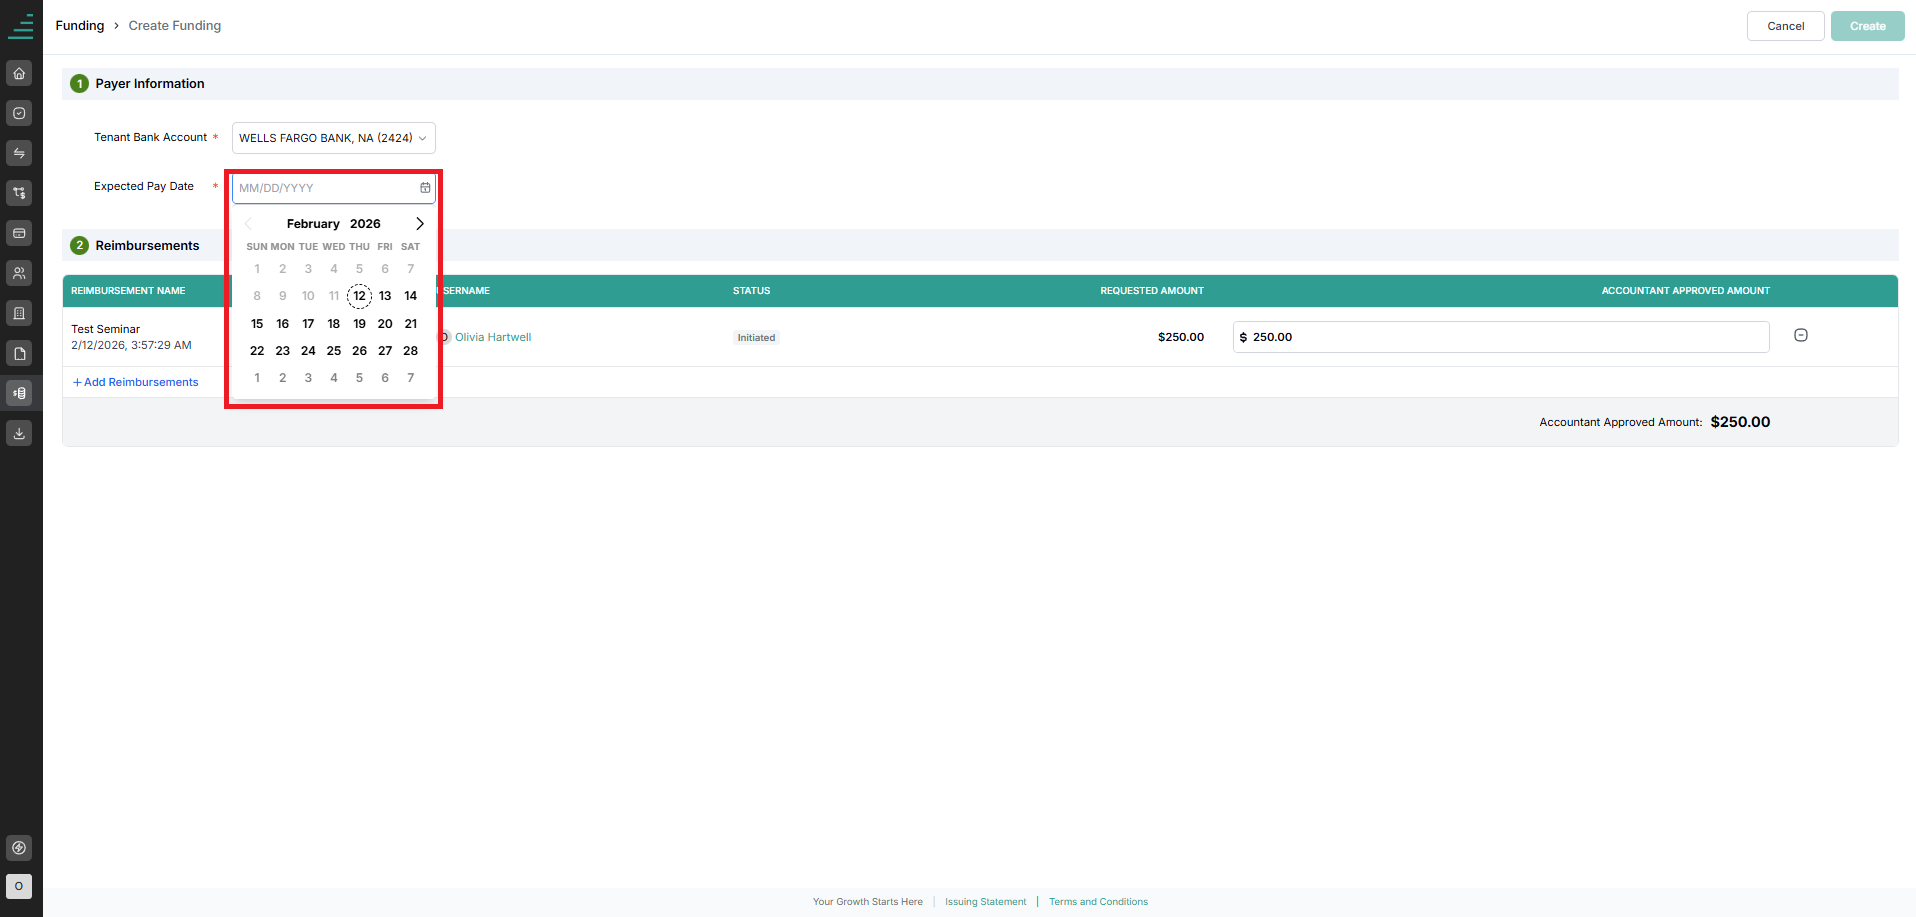Screen dimensions: 1916x917
Task: Open the download sidebar icon
Action: [x=19, y=433]
